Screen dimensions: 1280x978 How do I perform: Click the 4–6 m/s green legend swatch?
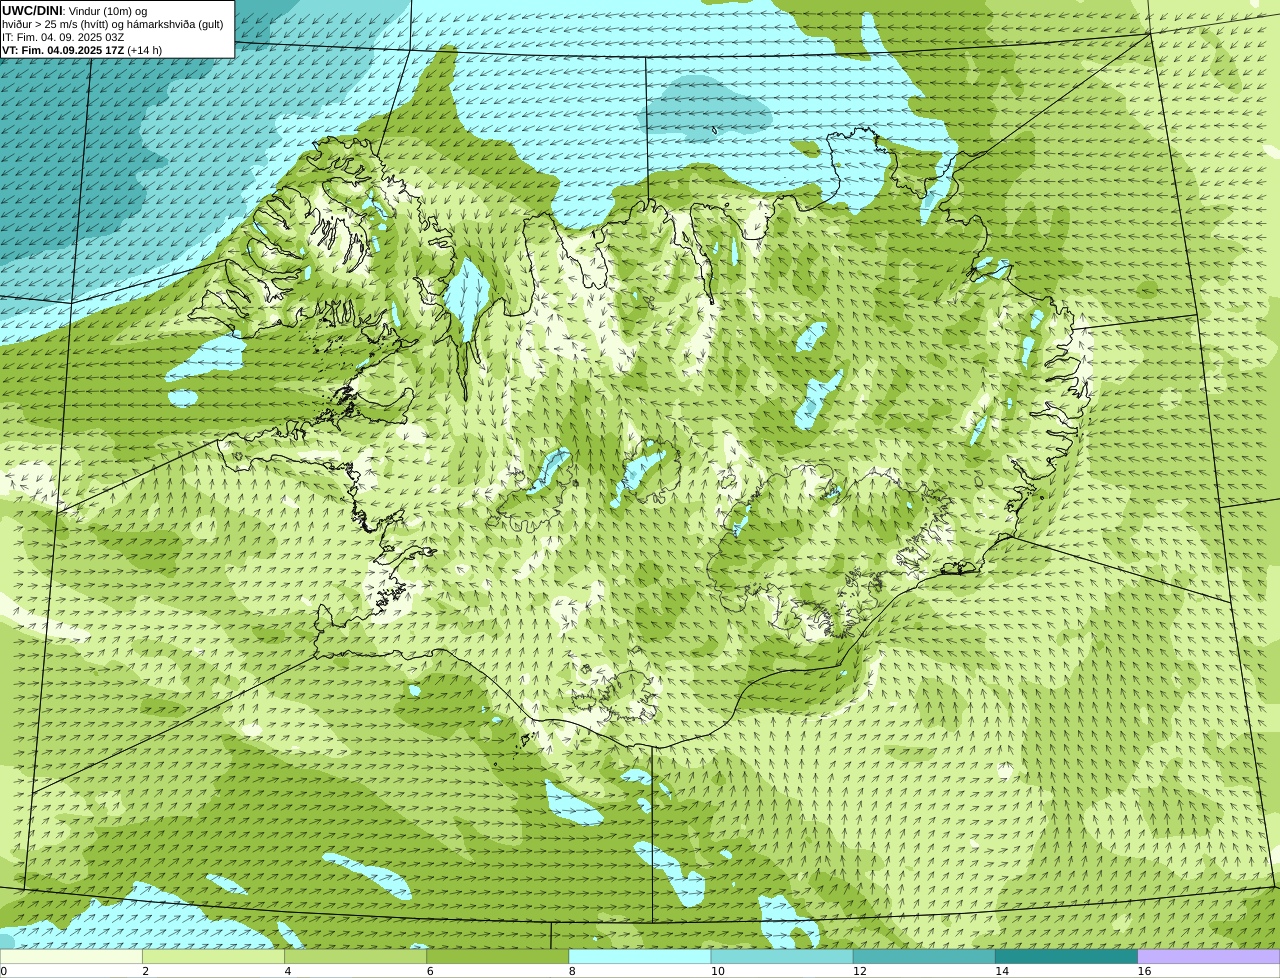coord(355,957)
